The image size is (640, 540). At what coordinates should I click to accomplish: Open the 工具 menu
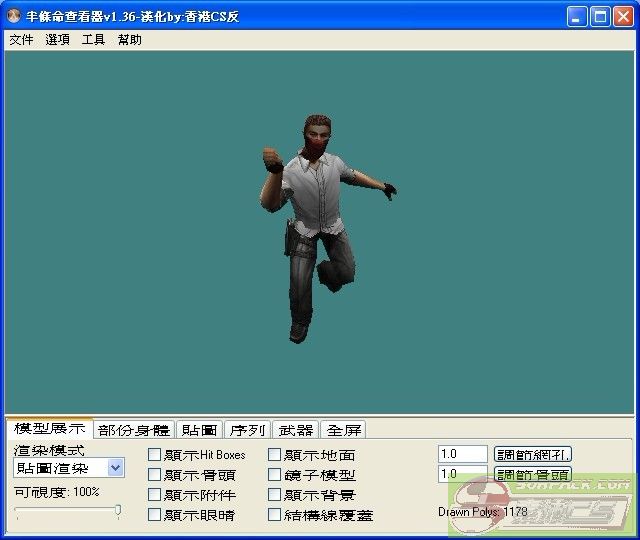(93, 40)
